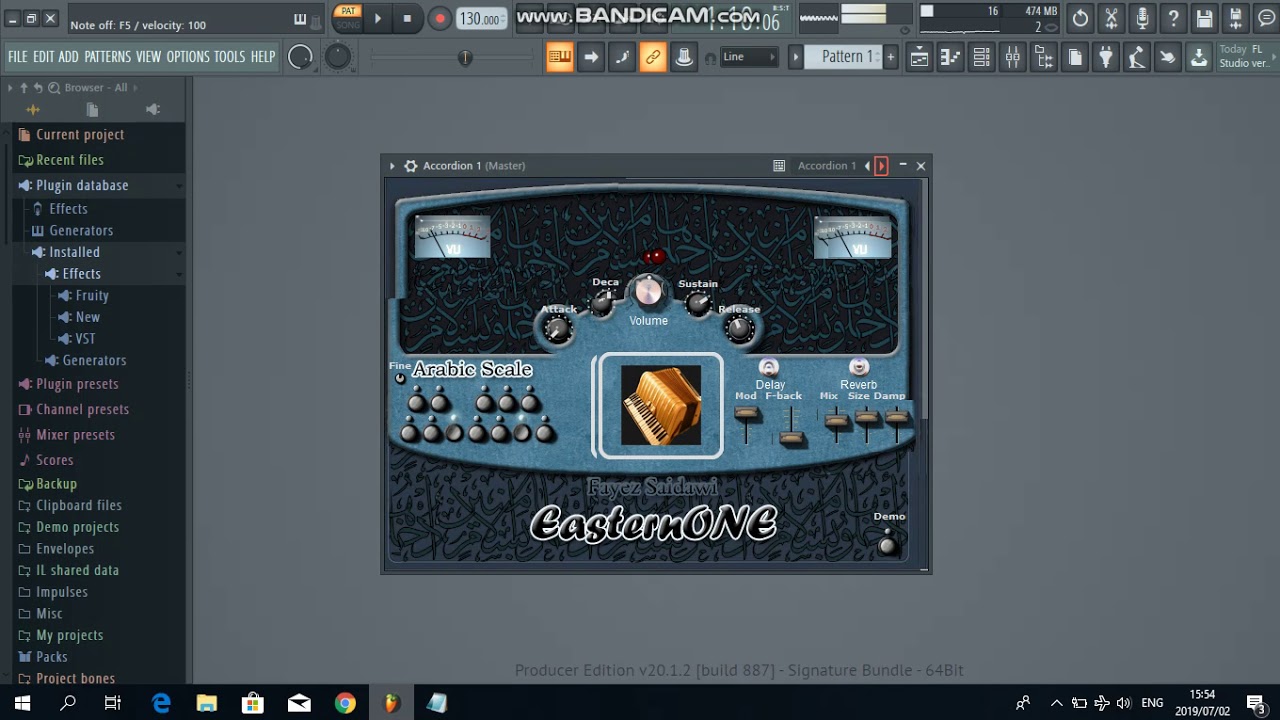Click the gear settings icon in Accordion window
This screenshot has height=720, width=1280.
click(410, 166)
